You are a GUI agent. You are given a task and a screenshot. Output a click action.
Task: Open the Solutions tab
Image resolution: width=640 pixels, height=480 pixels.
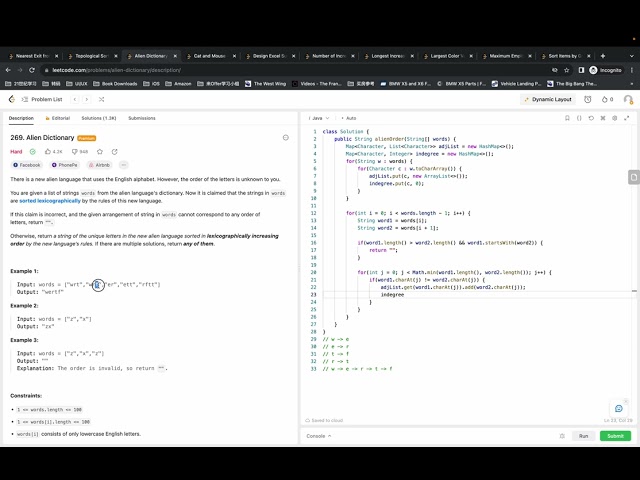[x=99, y=118]
